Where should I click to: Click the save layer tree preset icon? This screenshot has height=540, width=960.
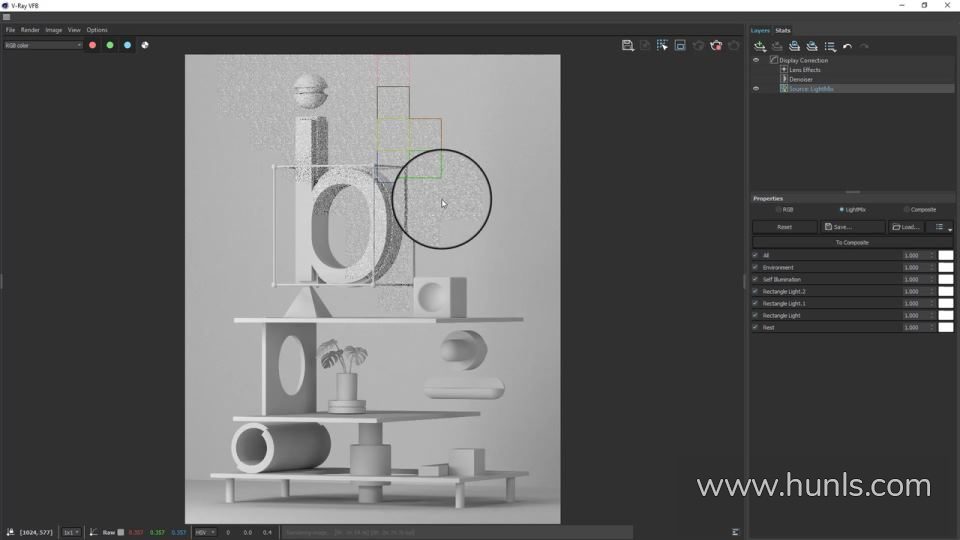[794, 47]
